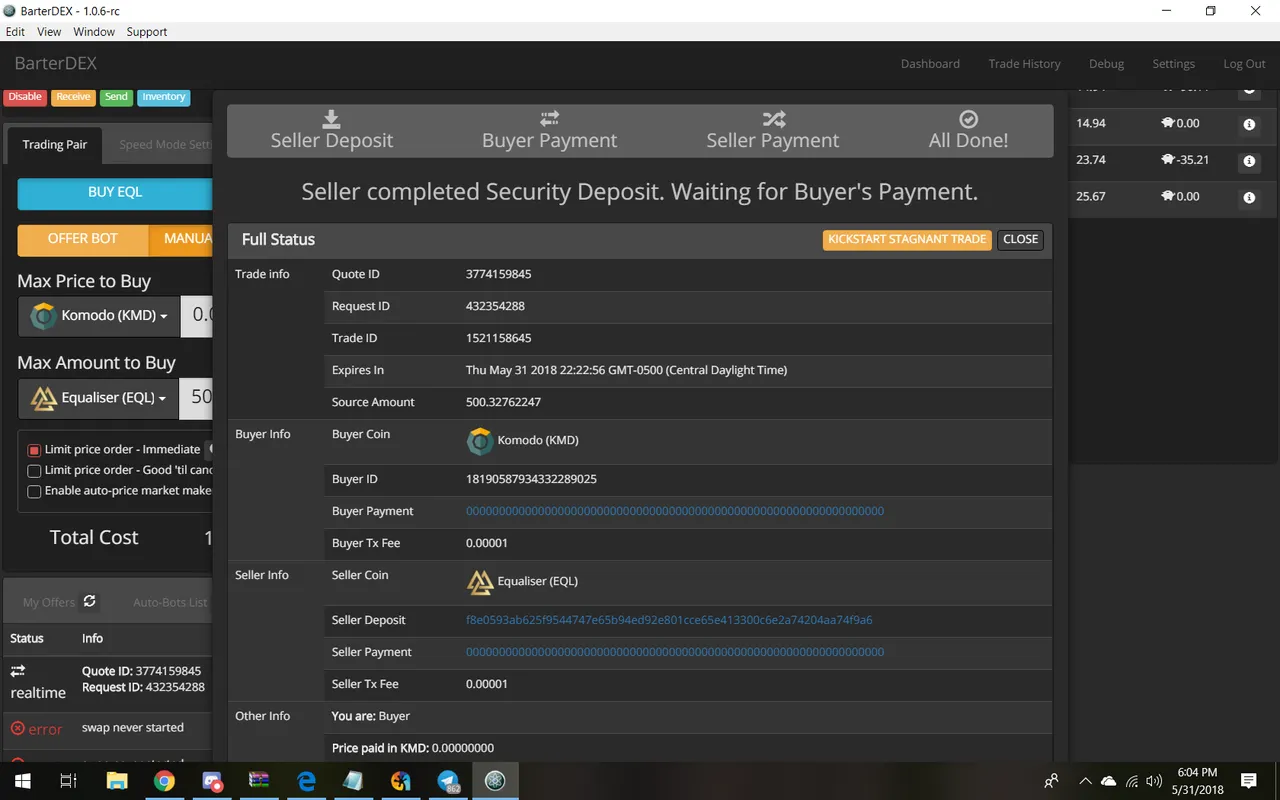The width and height of the screenshot is (1280, 800).
Task: Open File Explorer from the taskbar
Action: (117, 781)
